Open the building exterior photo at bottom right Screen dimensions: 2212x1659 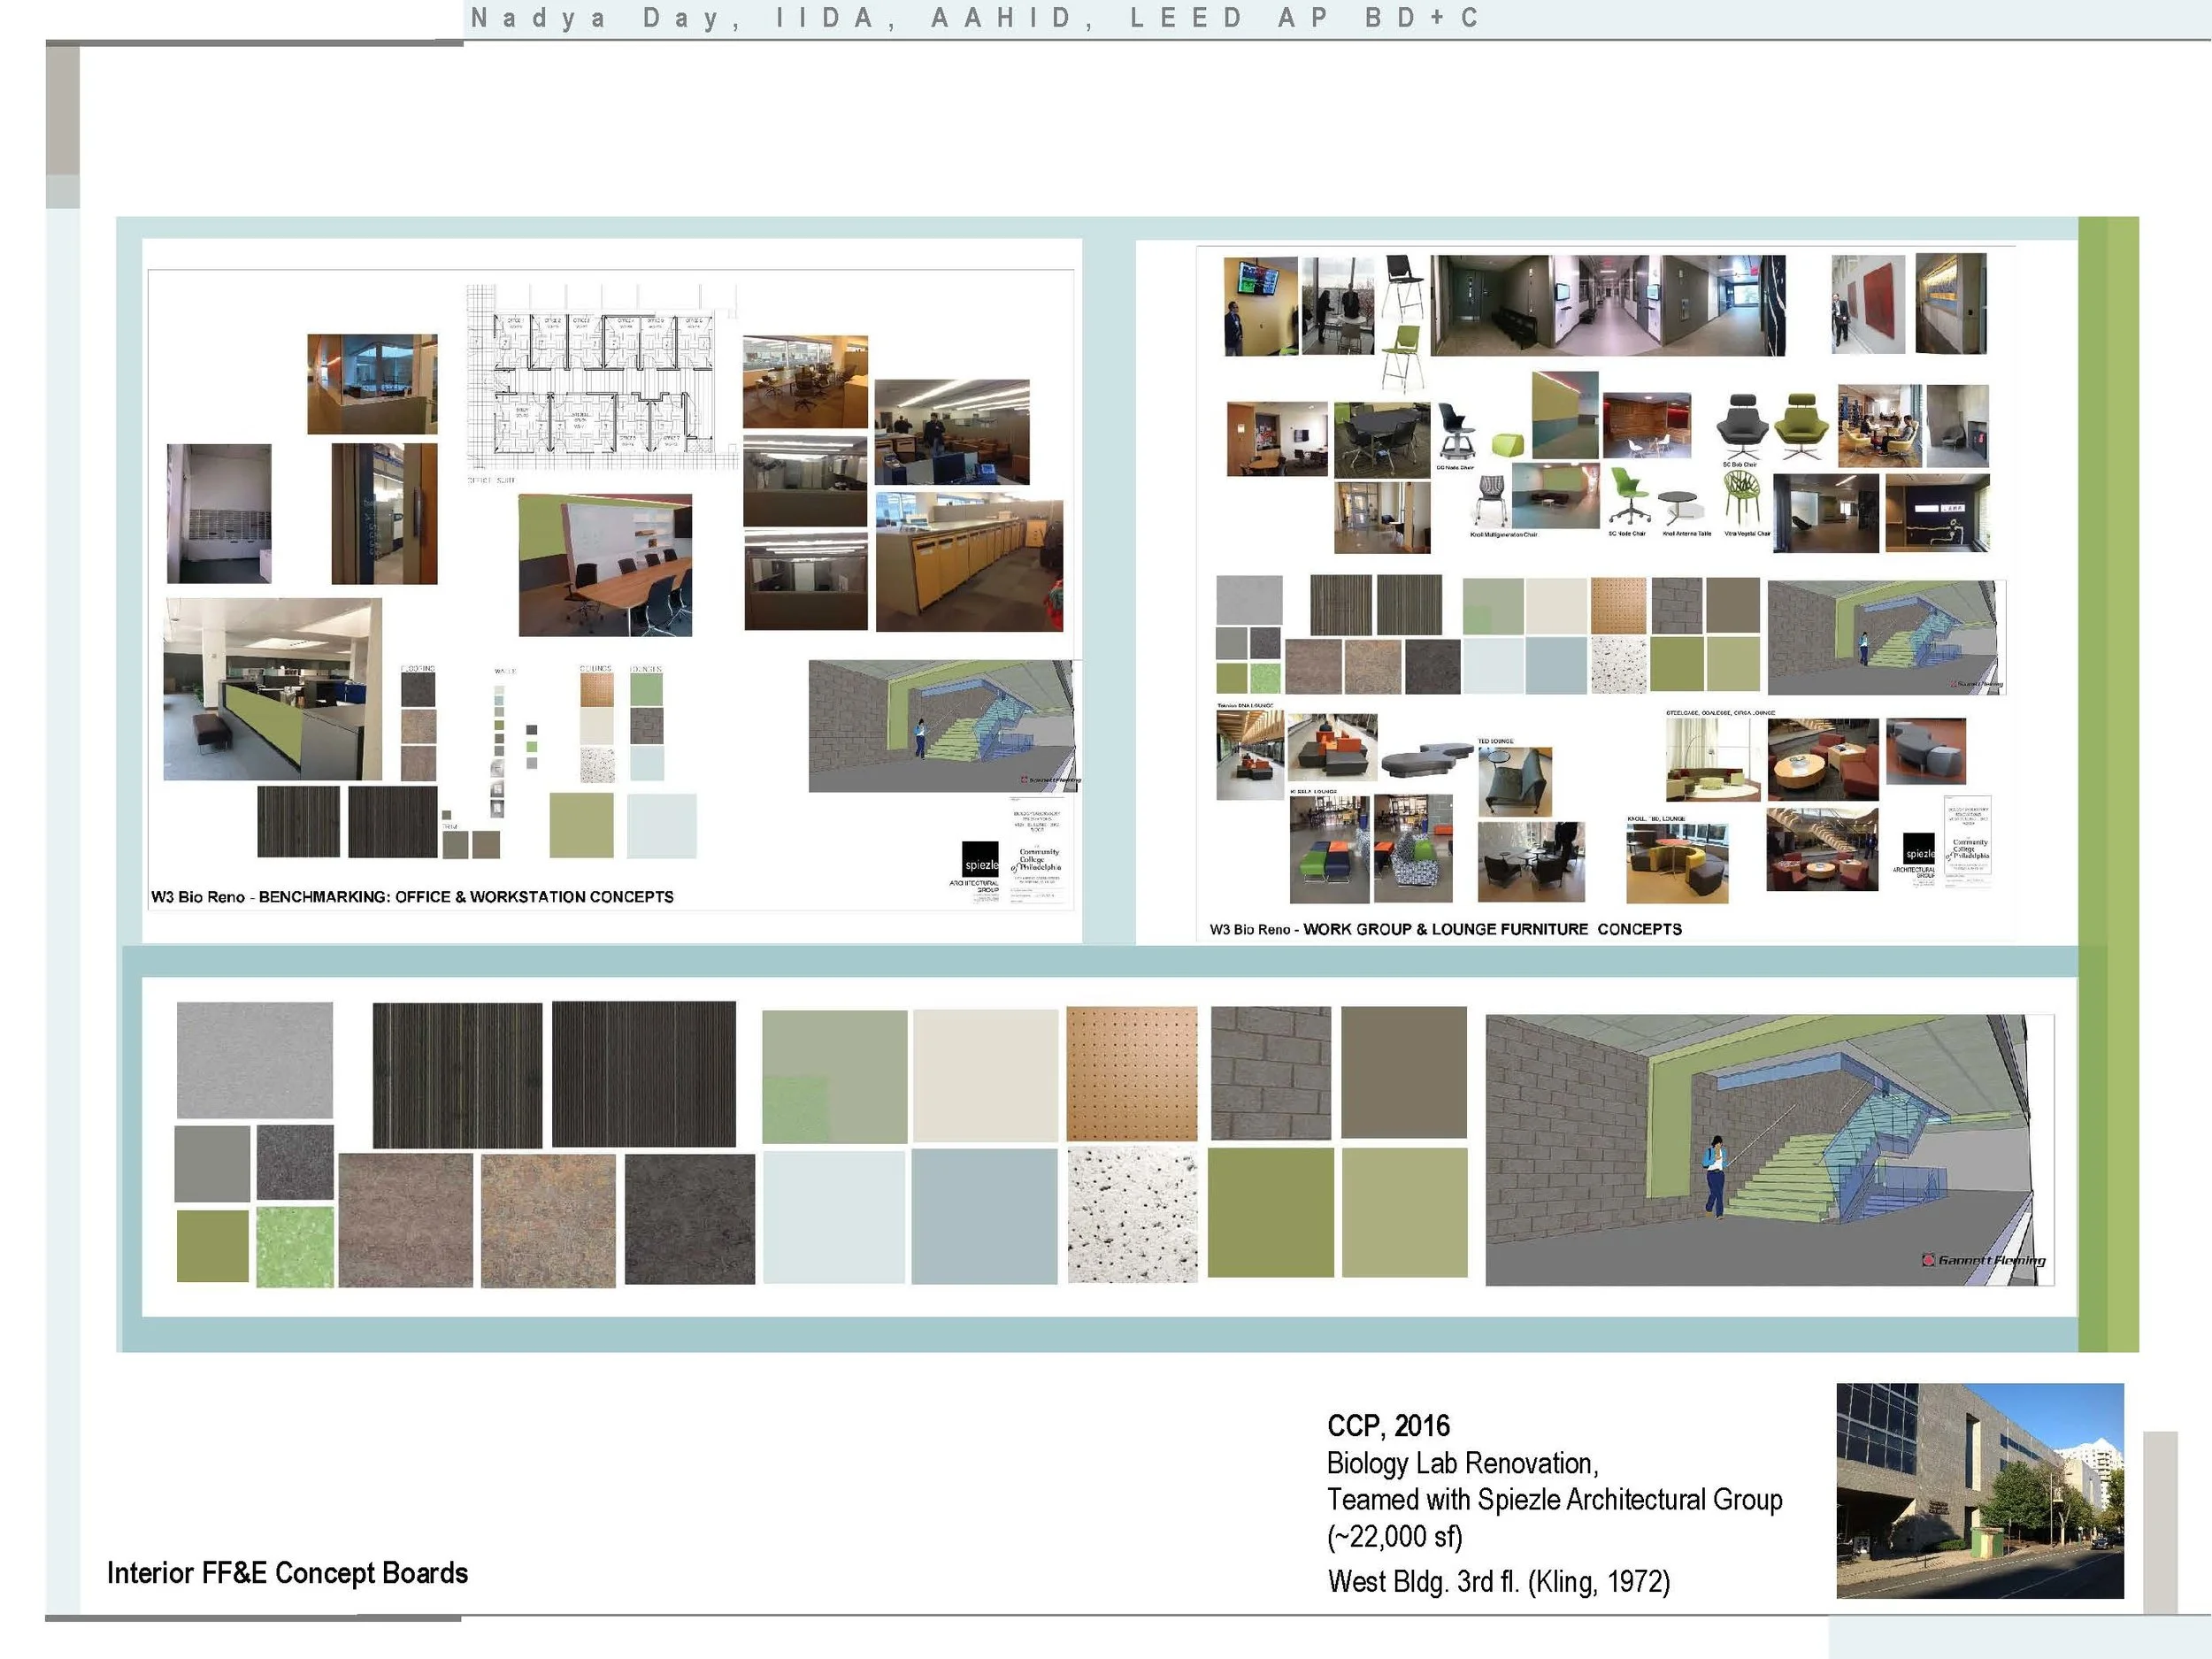coord(1979,1490)
